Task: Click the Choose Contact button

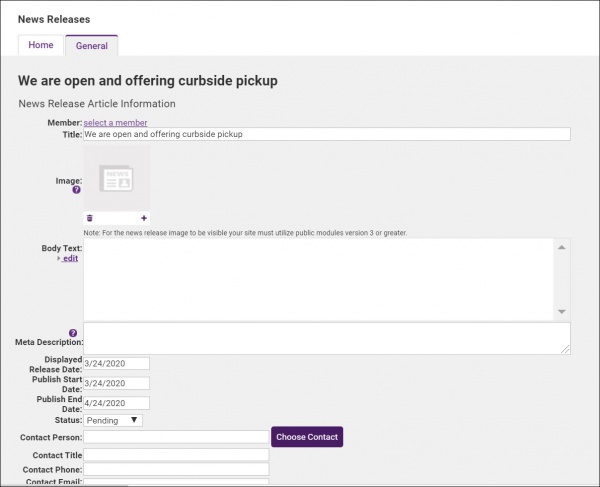Action: tap(307, 437)
